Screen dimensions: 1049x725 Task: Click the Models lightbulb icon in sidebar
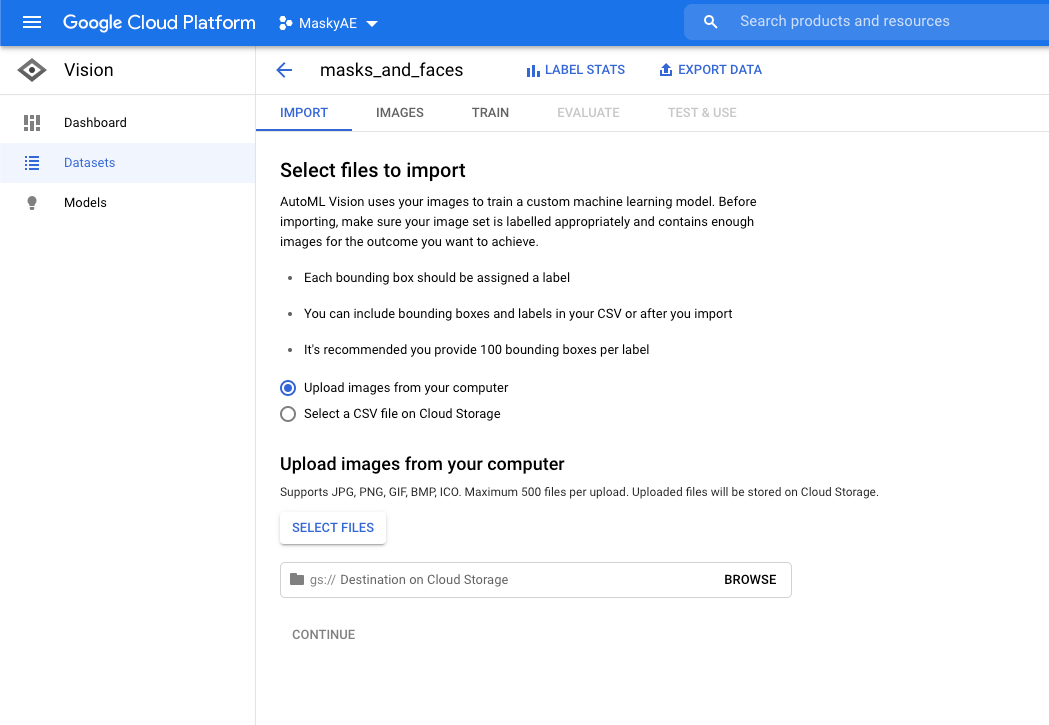(32, 203)
